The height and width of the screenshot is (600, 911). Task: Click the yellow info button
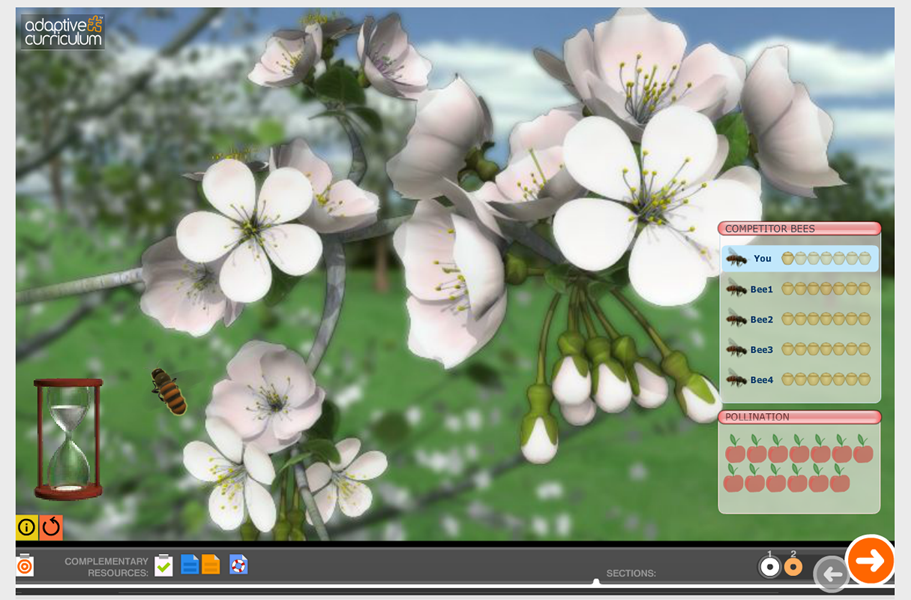[27, 526]
